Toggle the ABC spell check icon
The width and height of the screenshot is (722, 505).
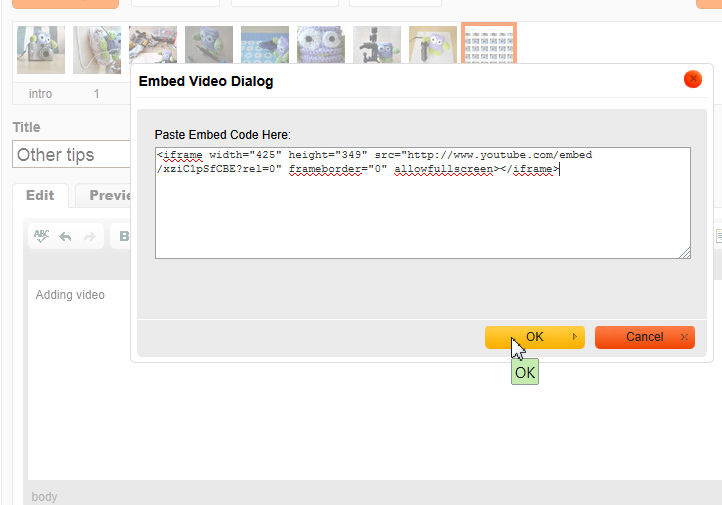coord(41,236)
